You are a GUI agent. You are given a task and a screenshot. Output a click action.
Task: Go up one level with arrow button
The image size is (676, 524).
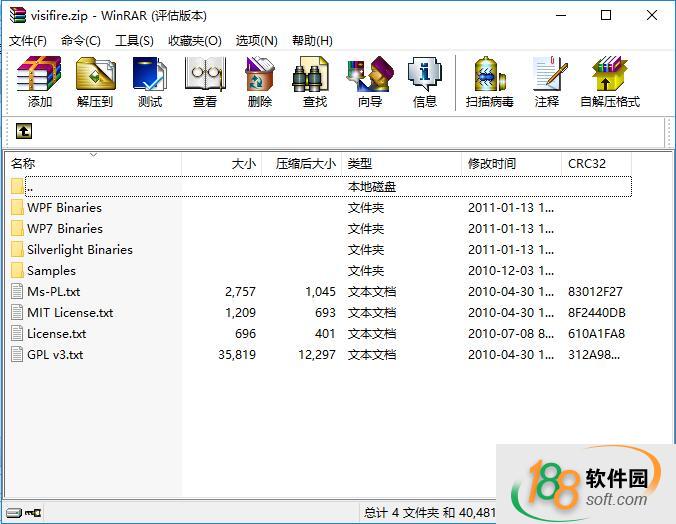coord(24,131)
